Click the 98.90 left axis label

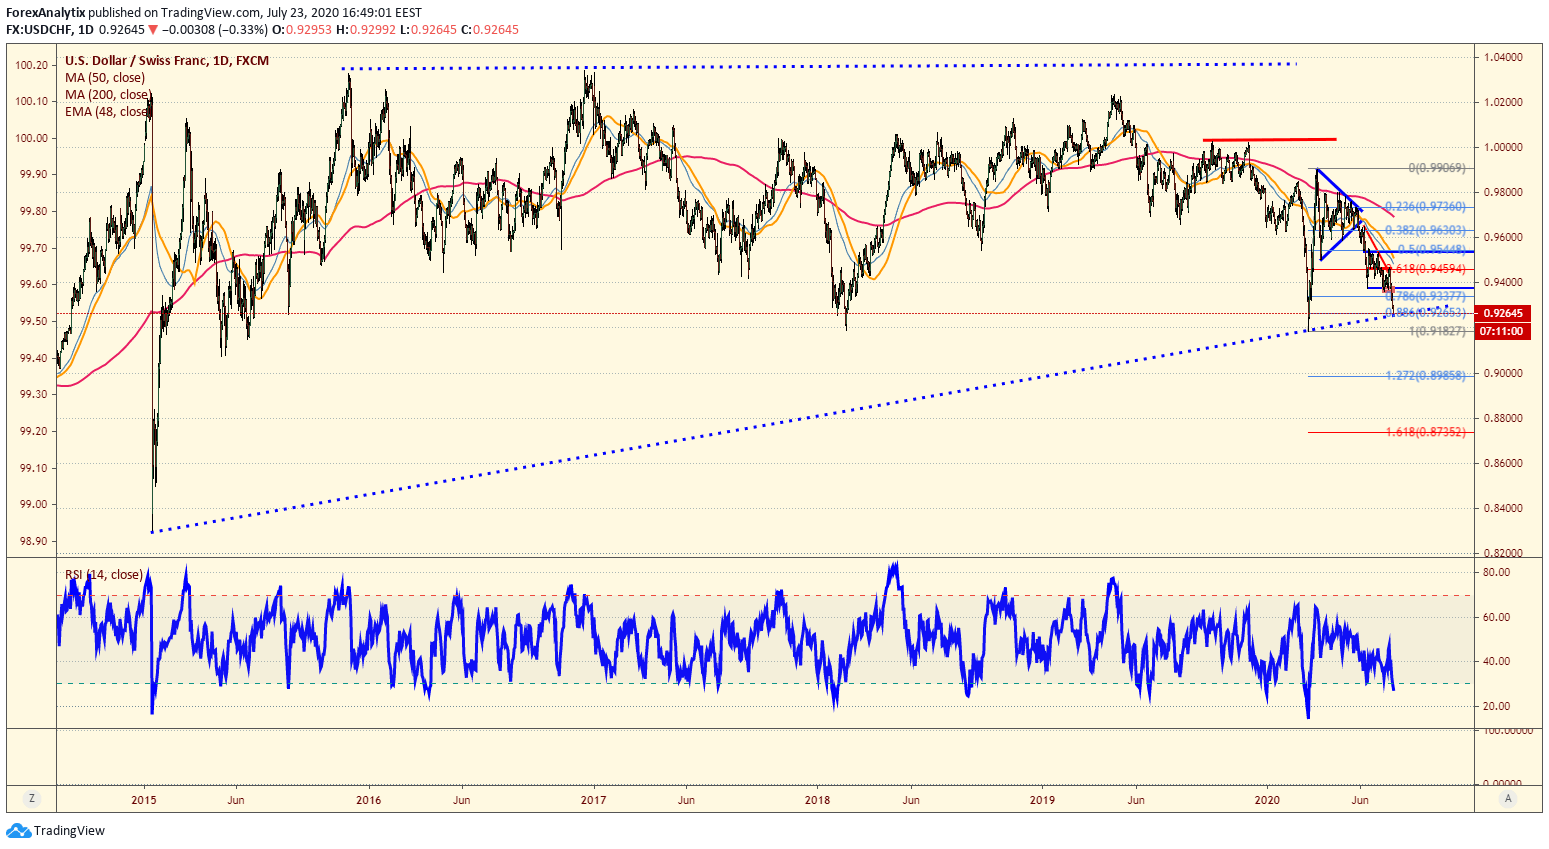pos(33,541)
